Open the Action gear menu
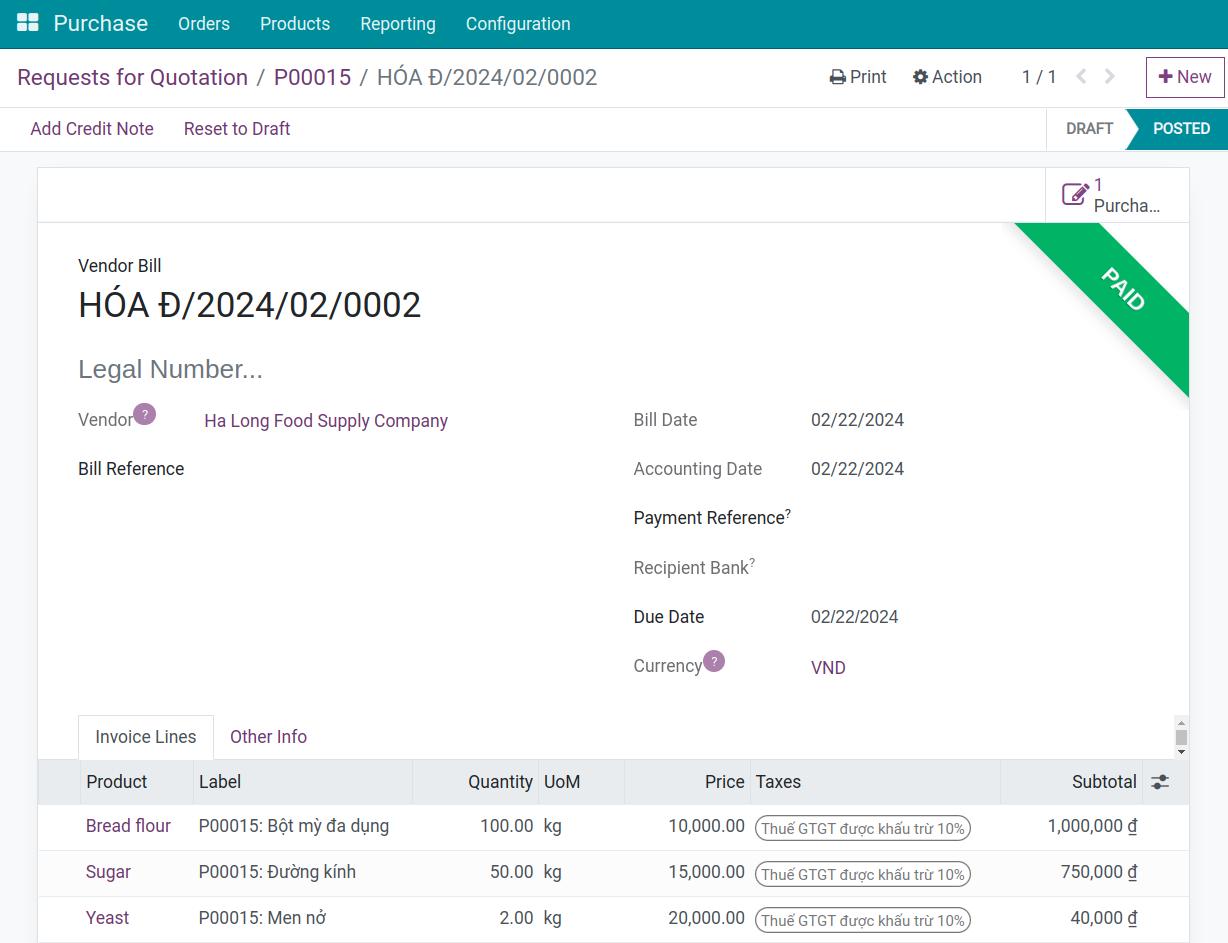 coord(947,77)
